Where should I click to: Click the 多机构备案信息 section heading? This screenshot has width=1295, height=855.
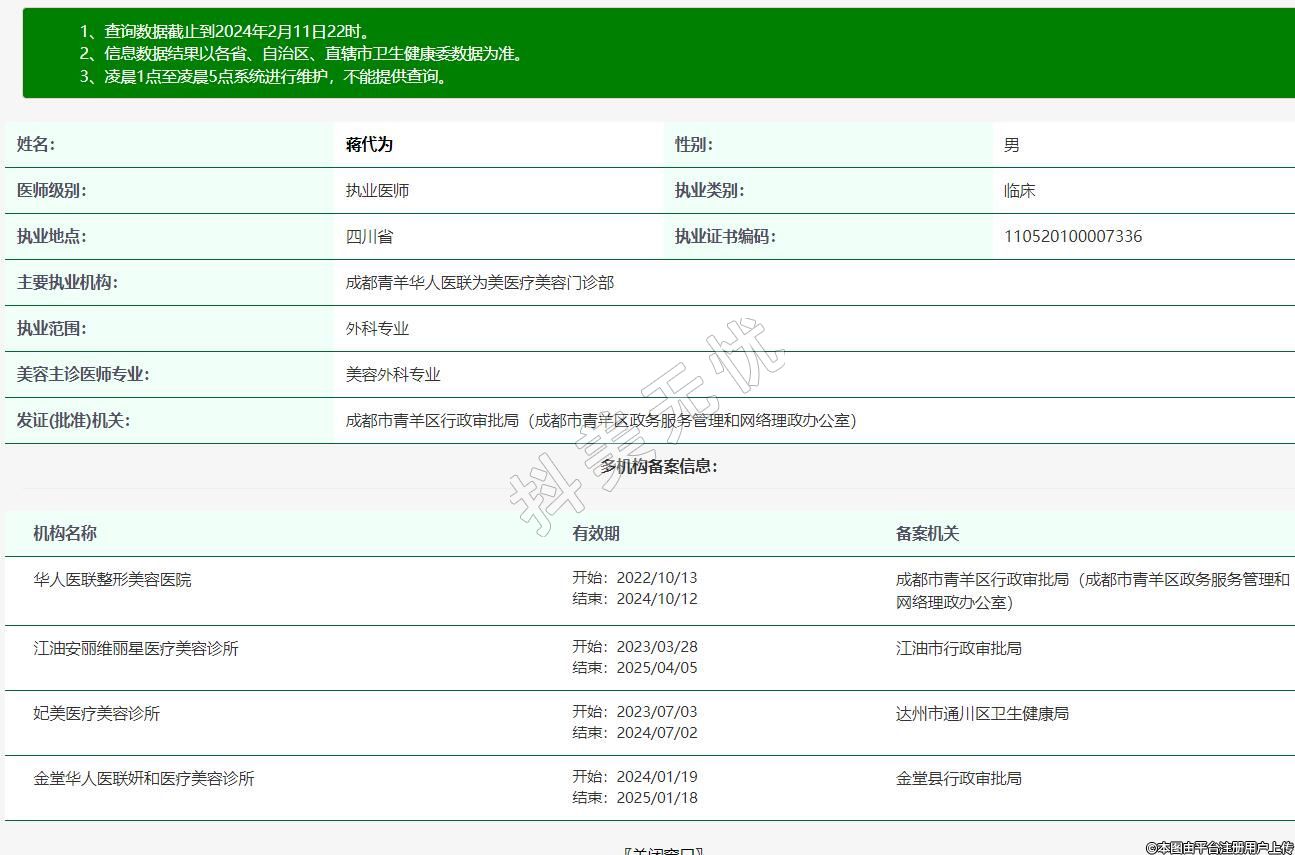(658, 467)
